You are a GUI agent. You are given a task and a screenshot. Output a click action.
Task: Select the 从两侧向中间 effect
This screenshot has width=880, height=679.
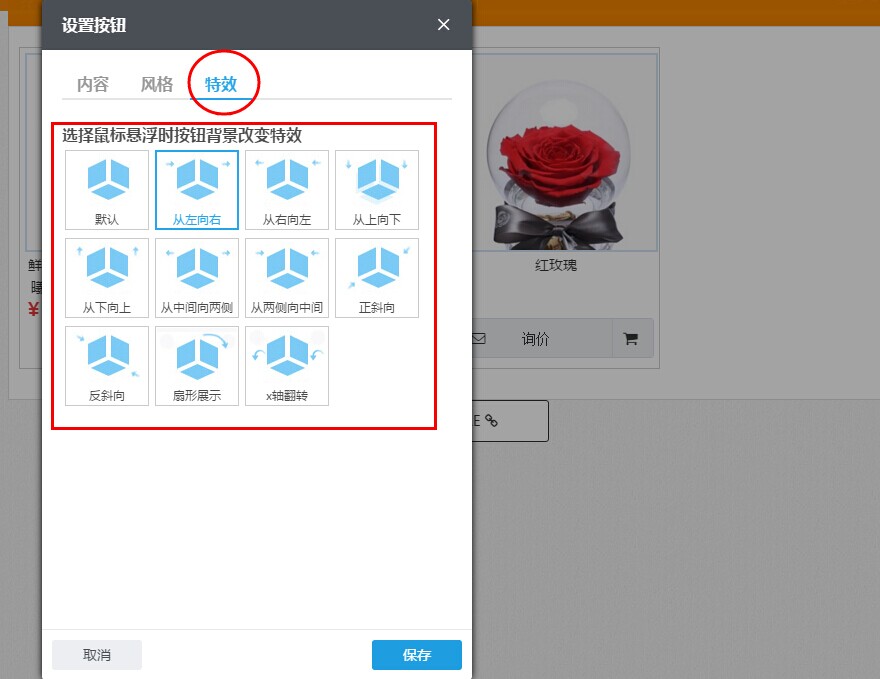tap(287, 278)
